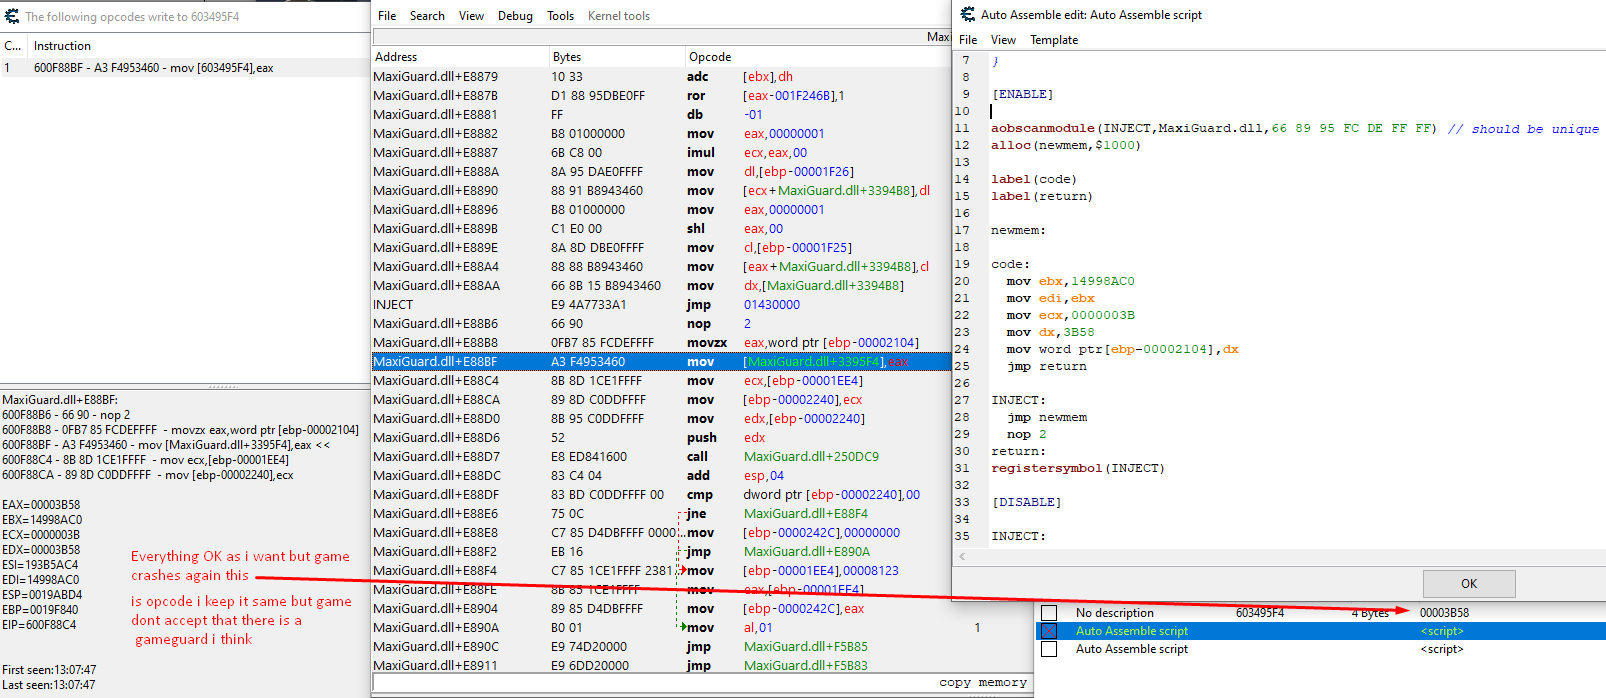
Task: Open the Auto Assemble File menu
Action: click(968, 40)
